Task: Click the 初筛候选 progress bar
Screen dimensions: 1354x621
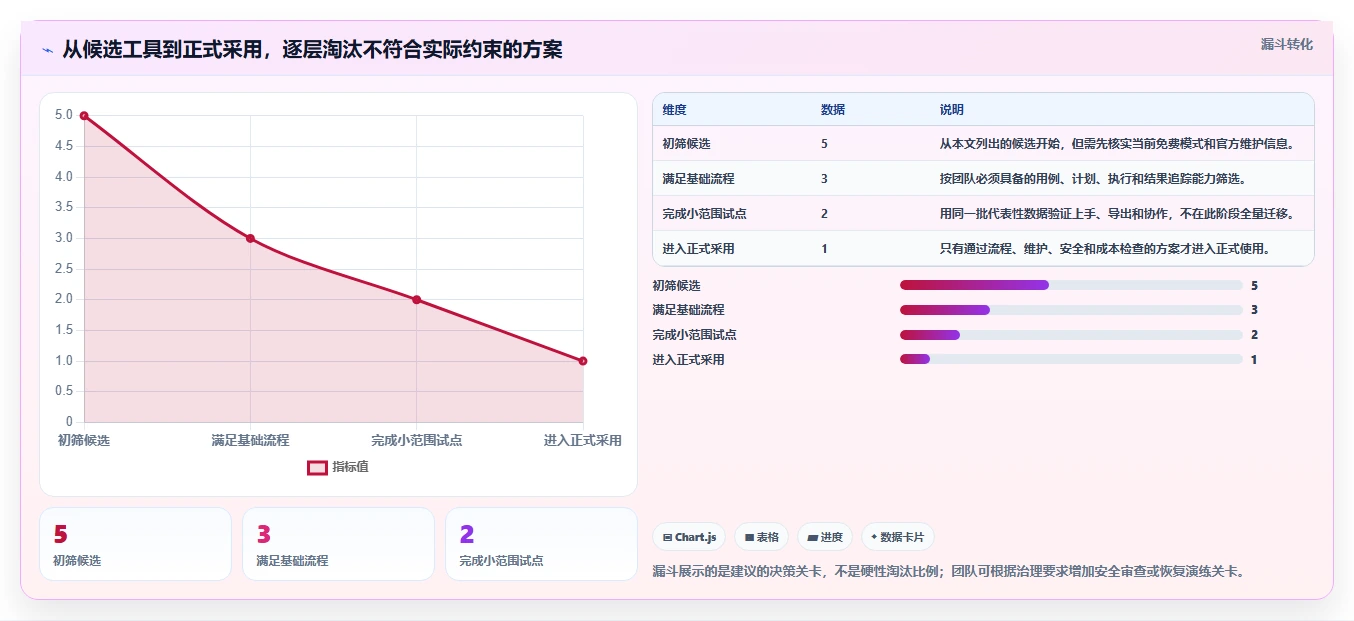Action: point(1071,285)
